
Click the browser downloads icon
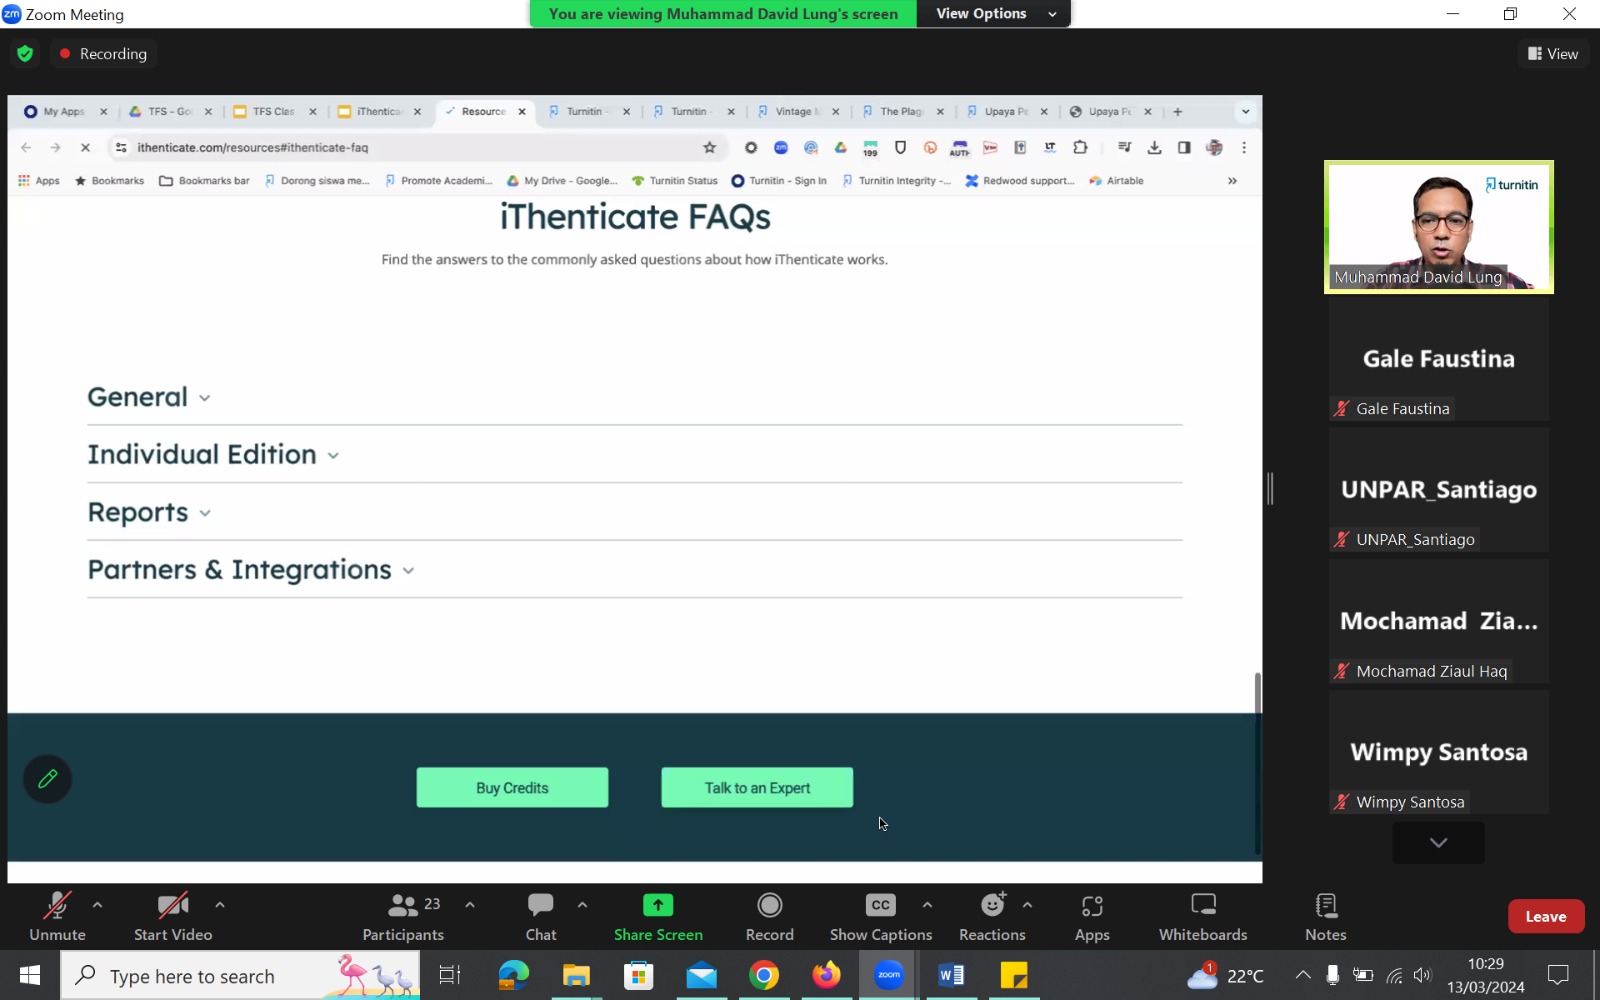click(1154, 148)
